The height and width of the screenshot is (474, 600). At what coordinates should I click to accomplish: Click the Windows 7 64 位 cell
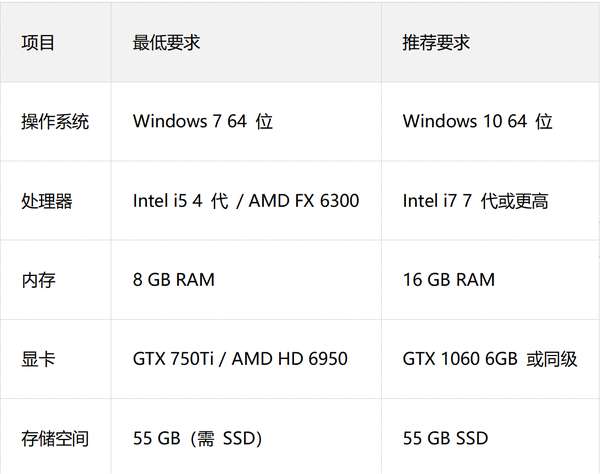click(203, 122)
